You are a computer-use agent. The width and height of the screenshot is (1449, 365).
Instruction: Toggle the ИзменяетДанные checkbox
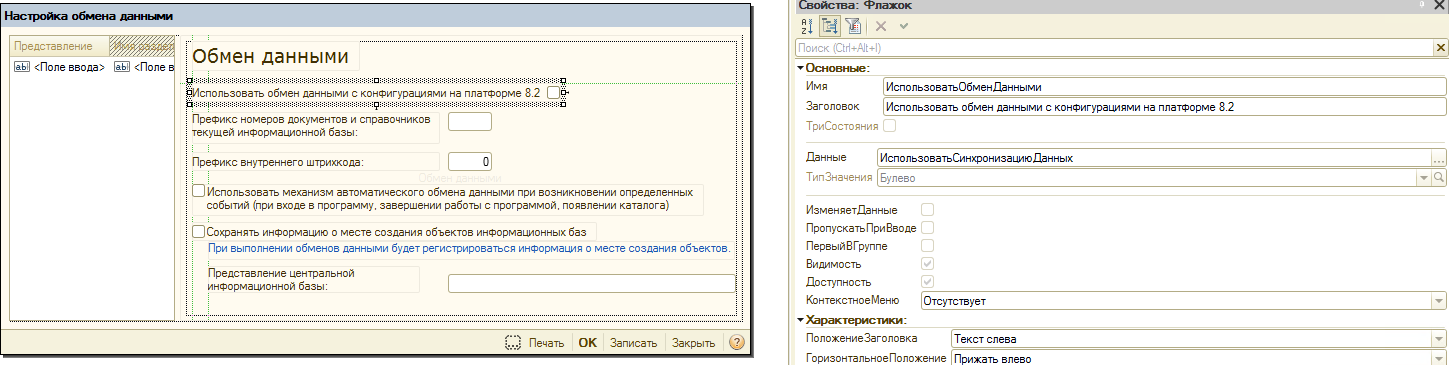[x=927, y=210]
